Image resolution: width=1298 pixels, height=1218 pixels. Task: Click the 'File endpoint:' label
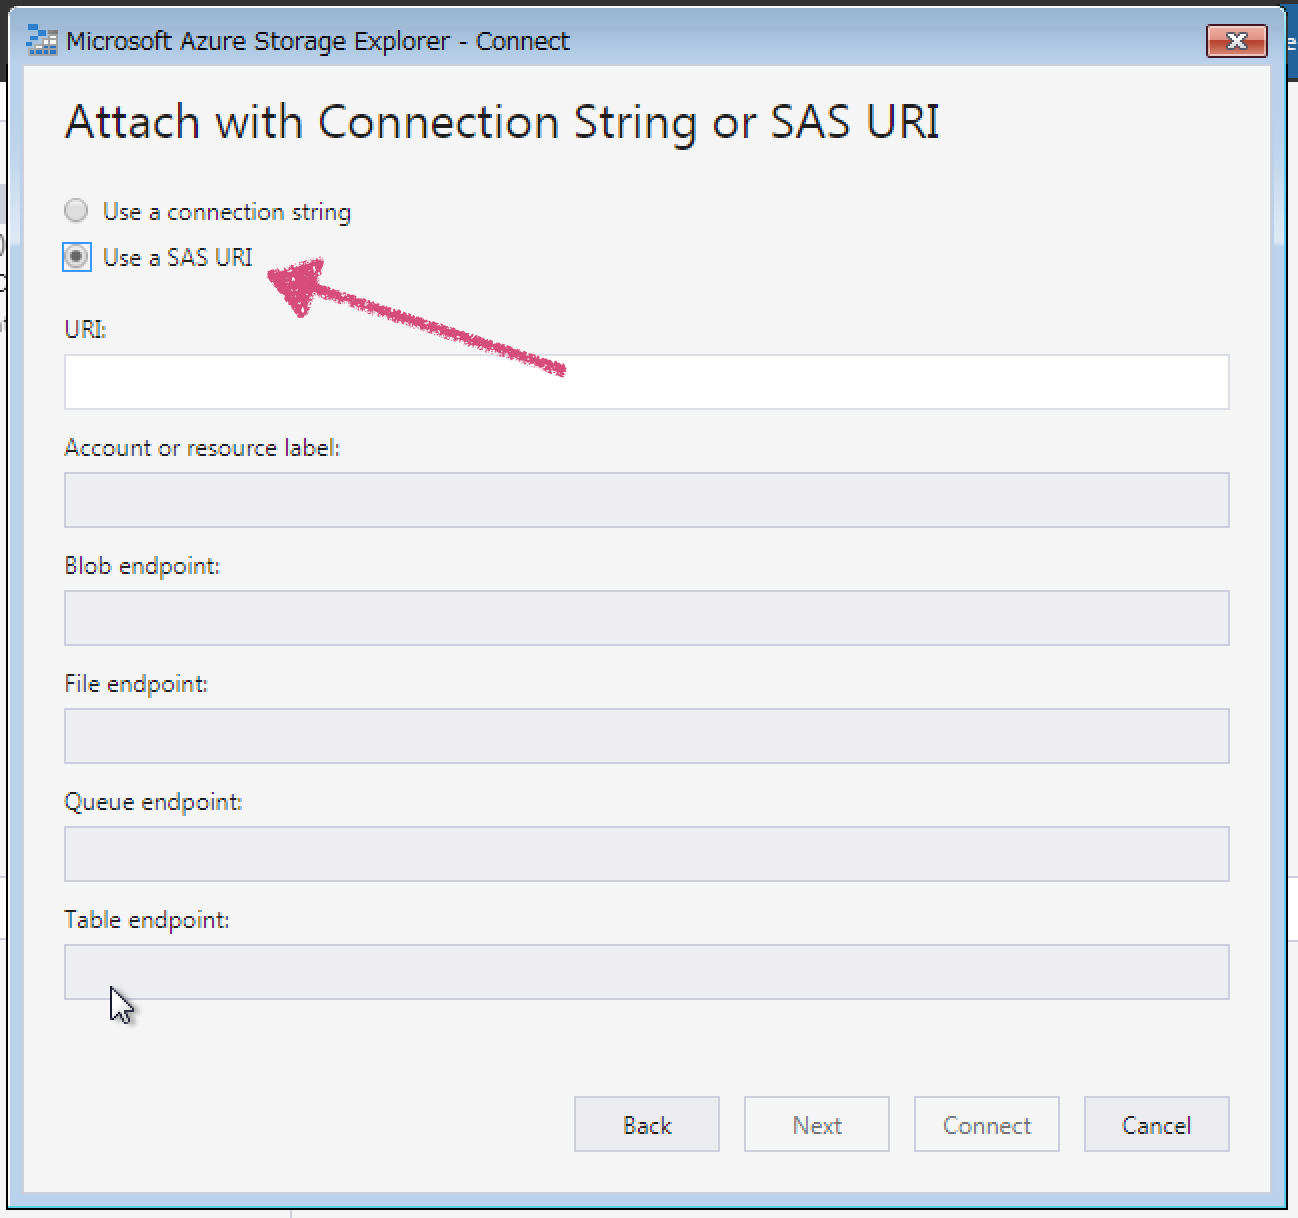[136, 684]
